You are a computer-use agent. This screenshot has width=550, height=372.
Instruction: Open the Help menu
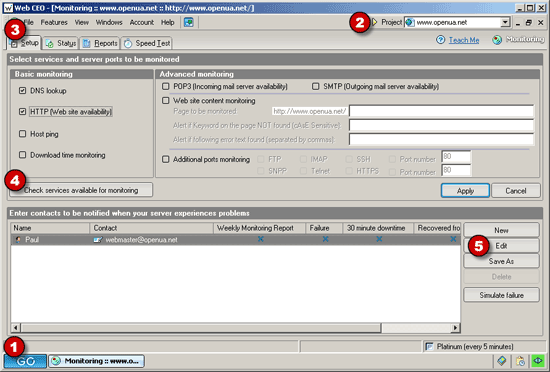click(x=168, y=22)
